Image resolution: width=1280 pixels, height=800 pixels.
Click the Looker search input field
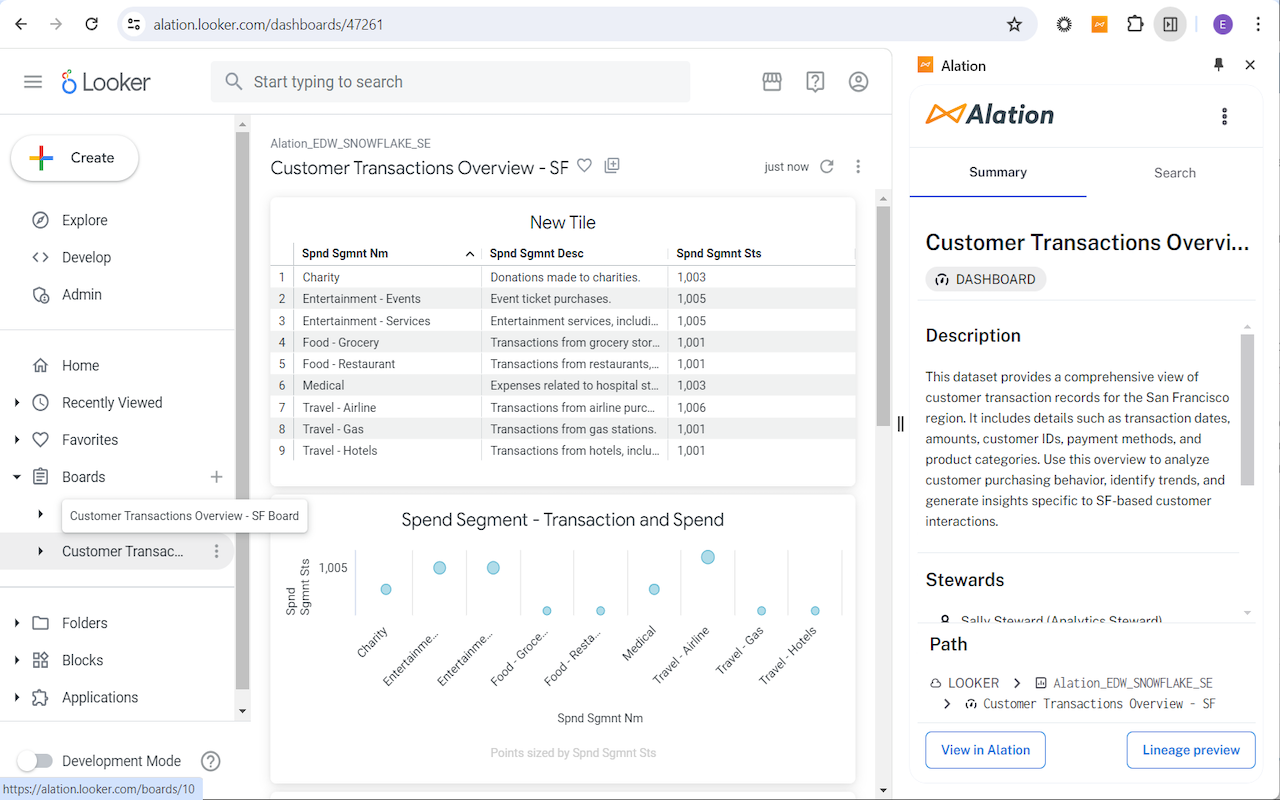(450, 82)
